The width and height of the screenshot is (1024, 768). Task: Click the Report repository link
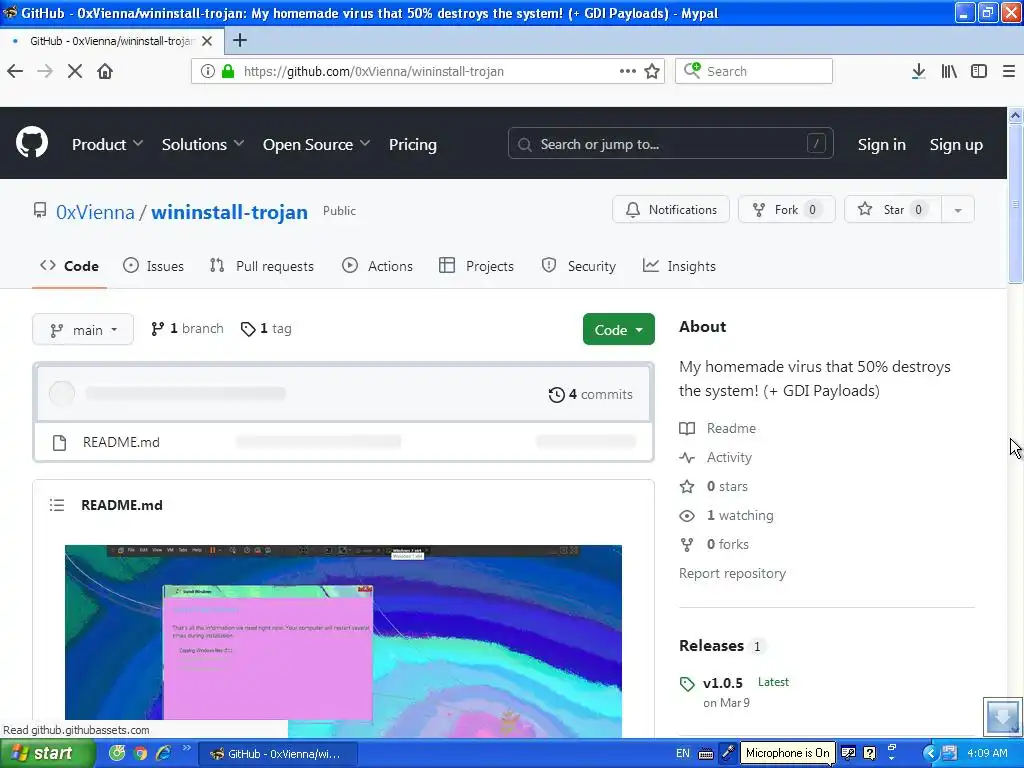click(x=732, y=573)
